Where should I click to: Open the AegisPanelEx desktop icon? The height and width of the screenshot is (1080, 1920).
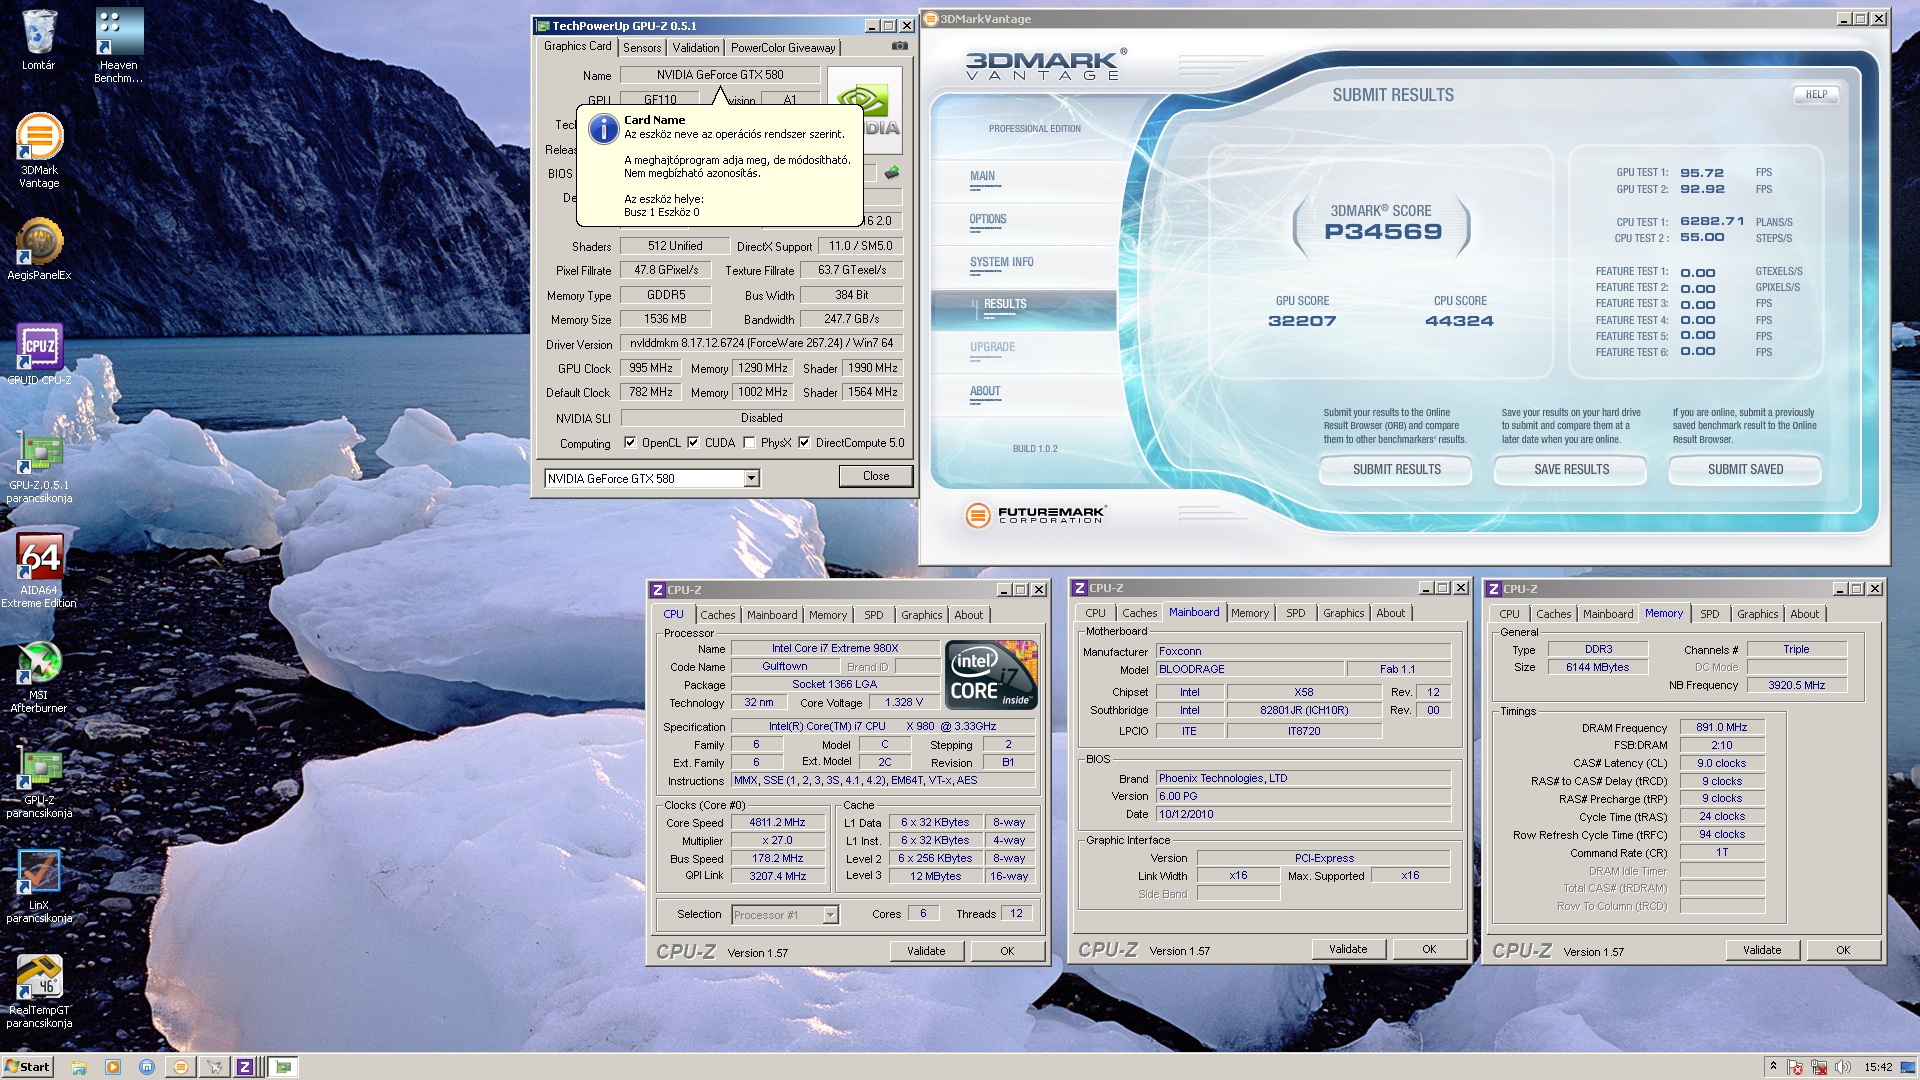click(x=39, y=249)
